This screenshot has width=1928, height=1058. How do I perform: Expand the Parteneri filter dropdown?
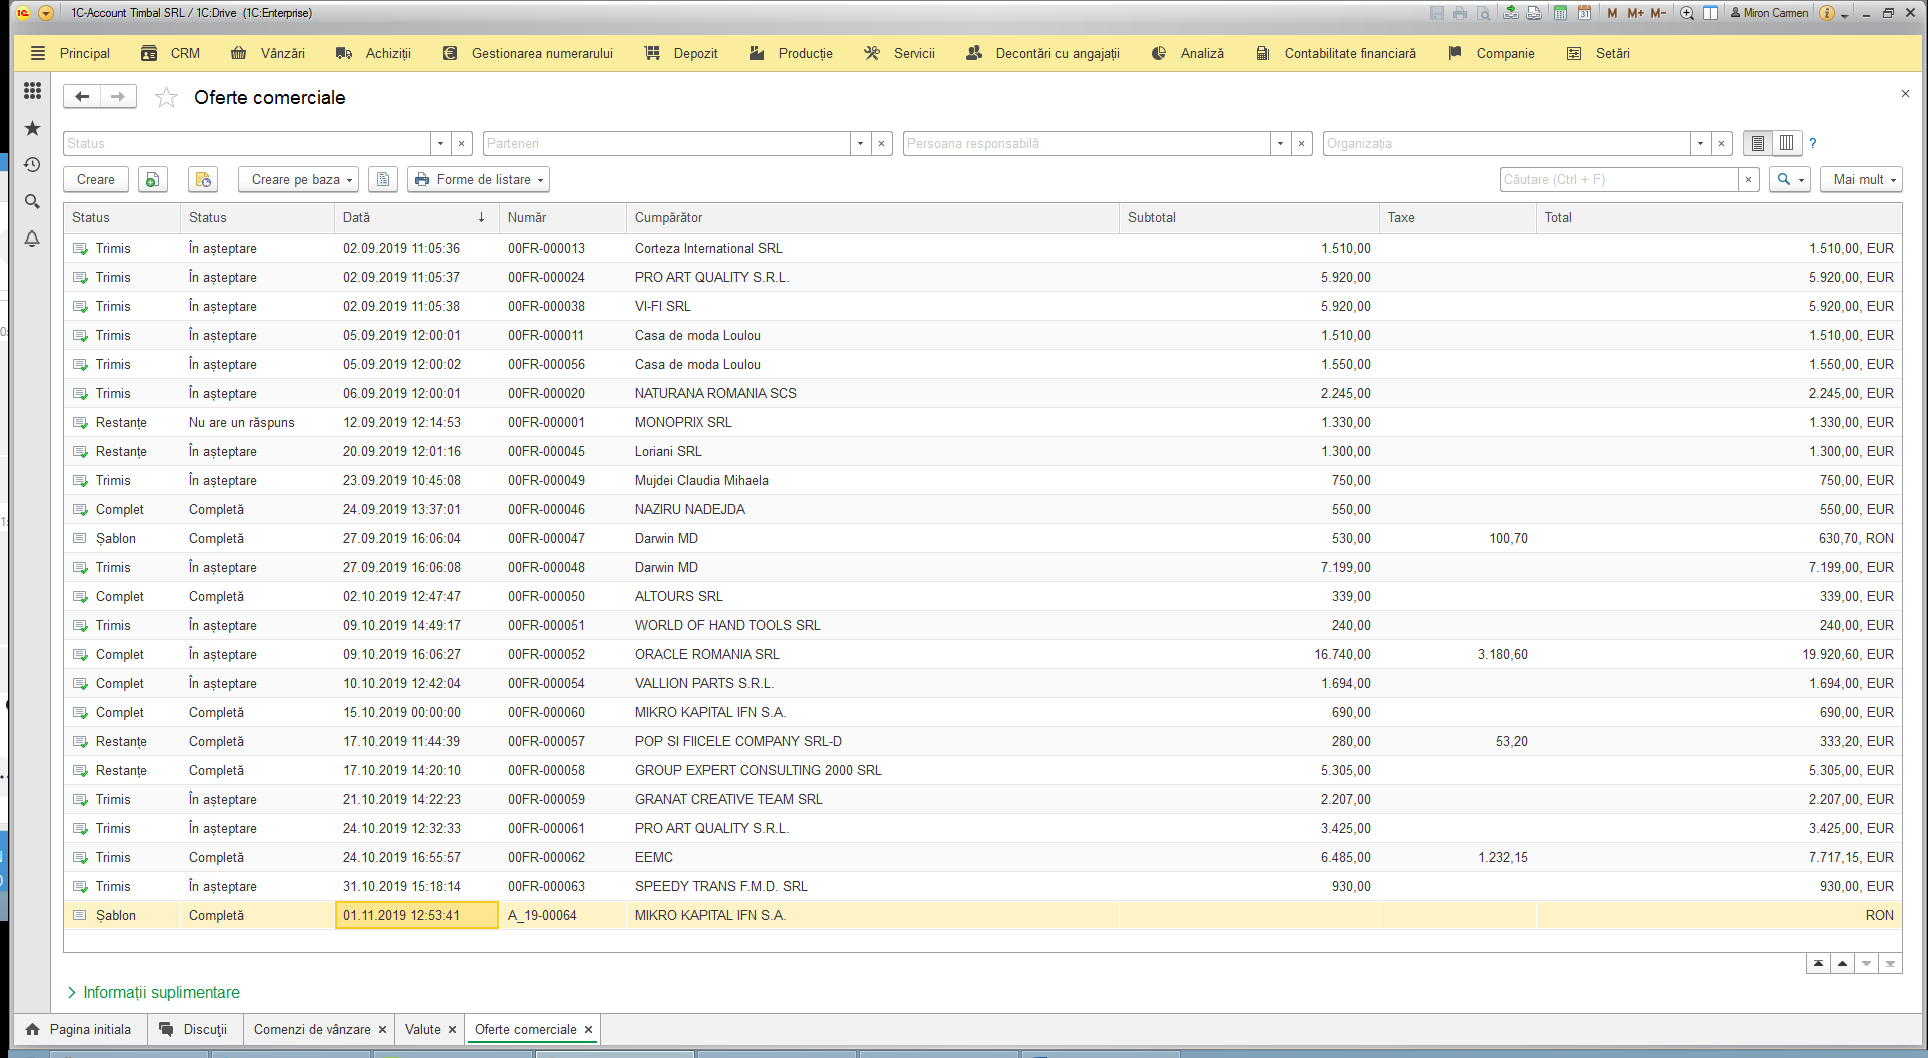tap(860, 143)
